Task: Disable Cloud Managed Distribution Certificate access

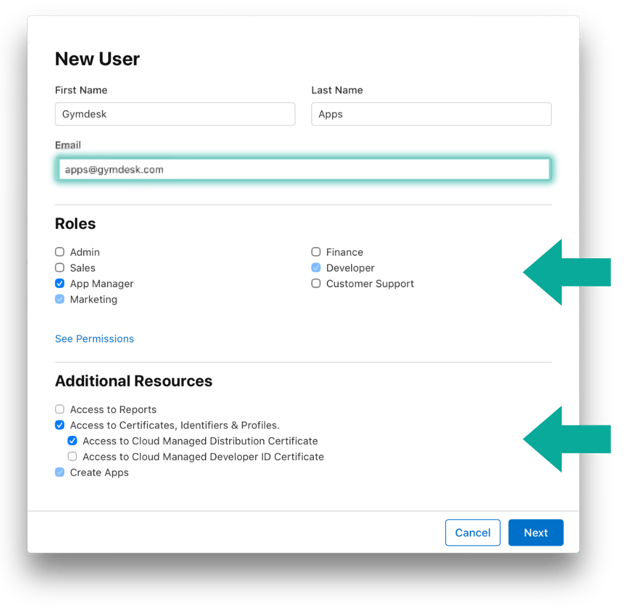Action: point(72,441)
